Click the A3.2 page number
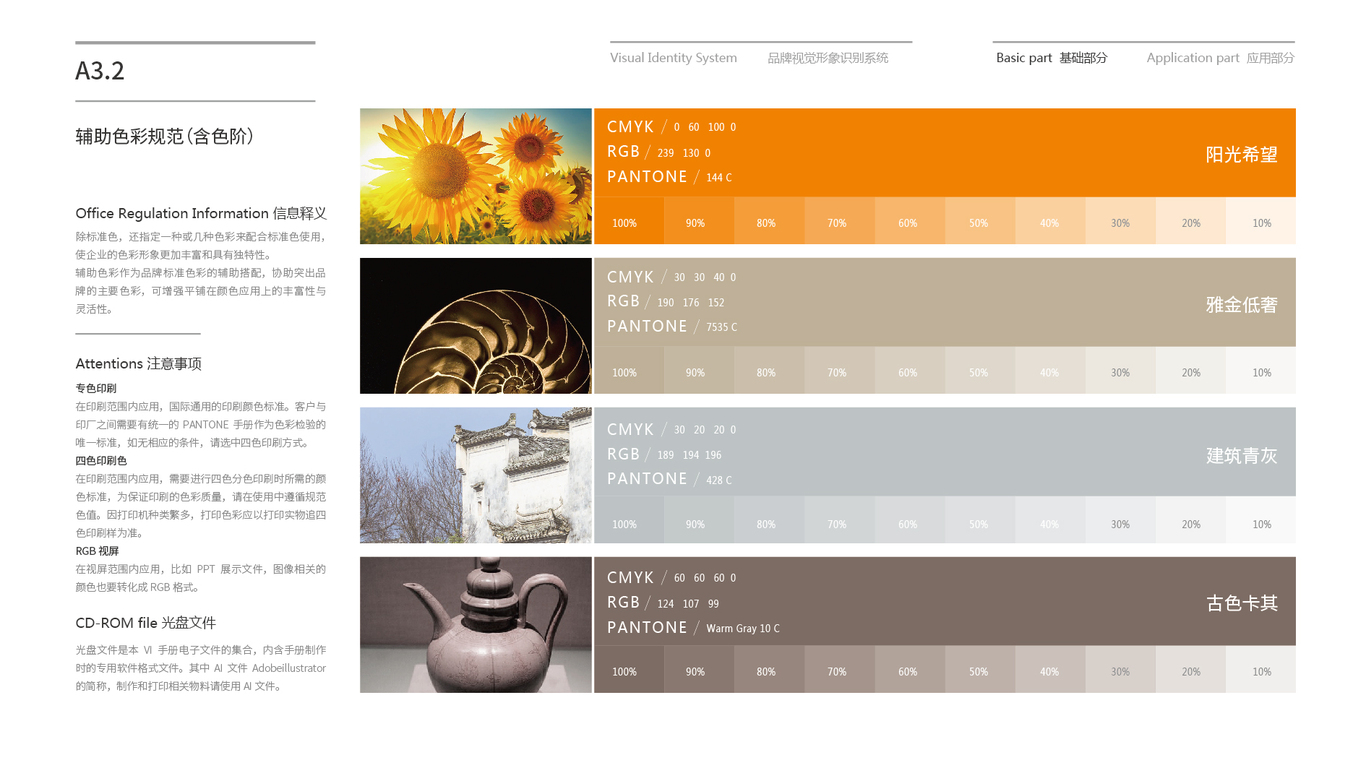 click(100, 71)
